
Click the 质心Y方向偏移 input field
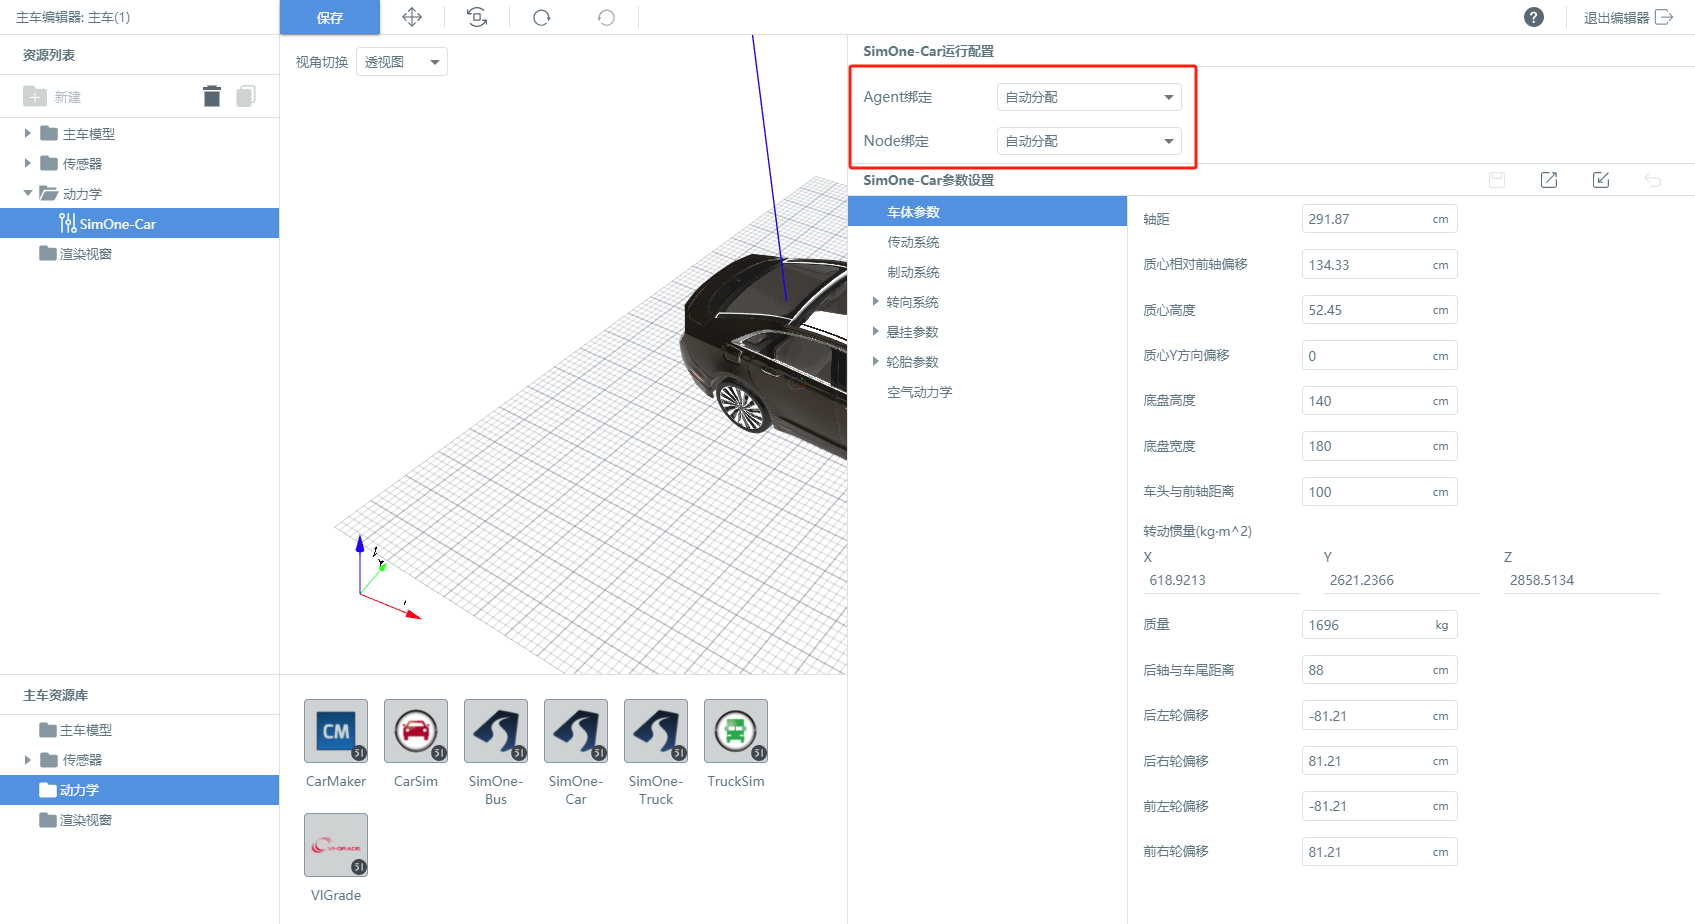[x=1379, y=356]
